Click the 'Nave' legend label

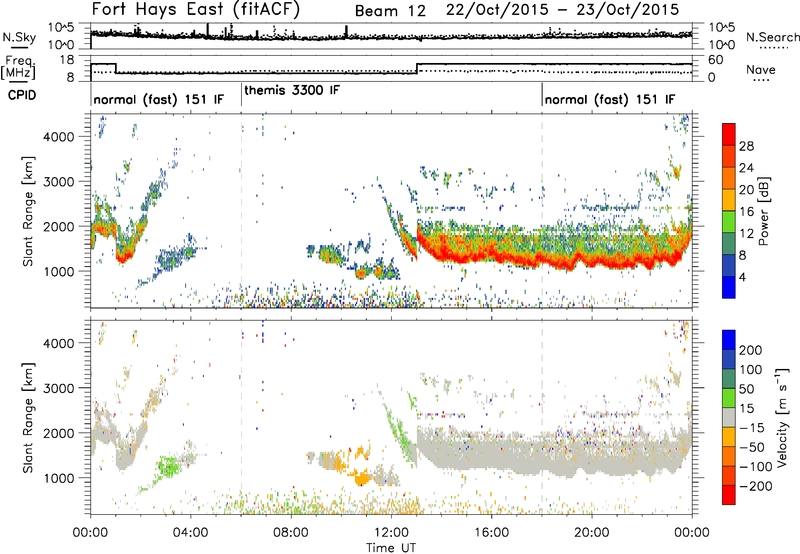pyautogui.click(x=761, y=69)
